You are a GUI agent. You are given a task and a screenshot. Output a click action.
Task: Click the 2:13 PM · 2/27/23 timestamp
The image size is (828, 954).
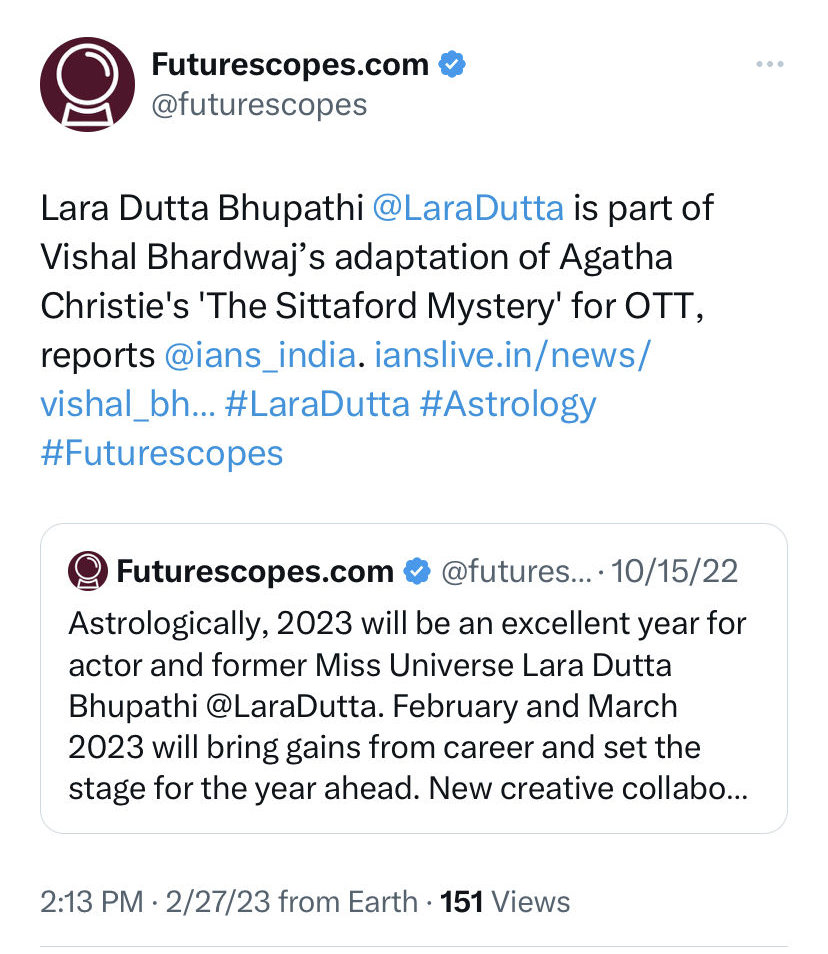155,902
